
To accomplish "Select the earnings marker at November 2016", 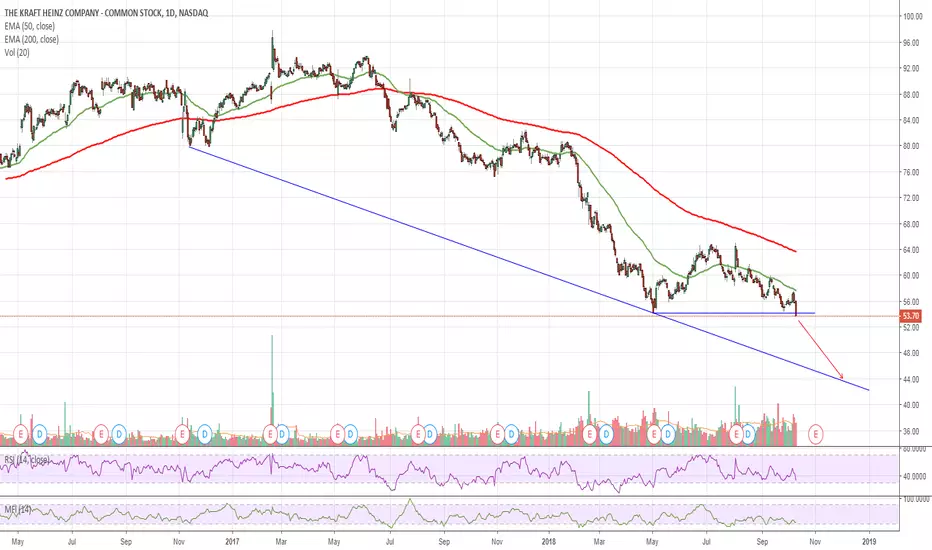I will 182,434.
